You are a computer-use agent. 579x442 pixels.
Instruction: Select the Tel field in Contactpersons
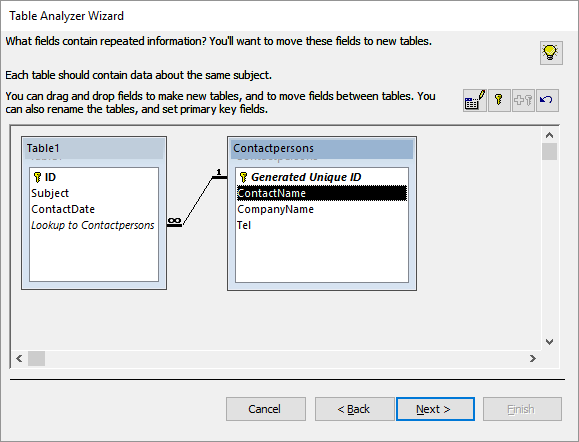(x=244, y=225)
